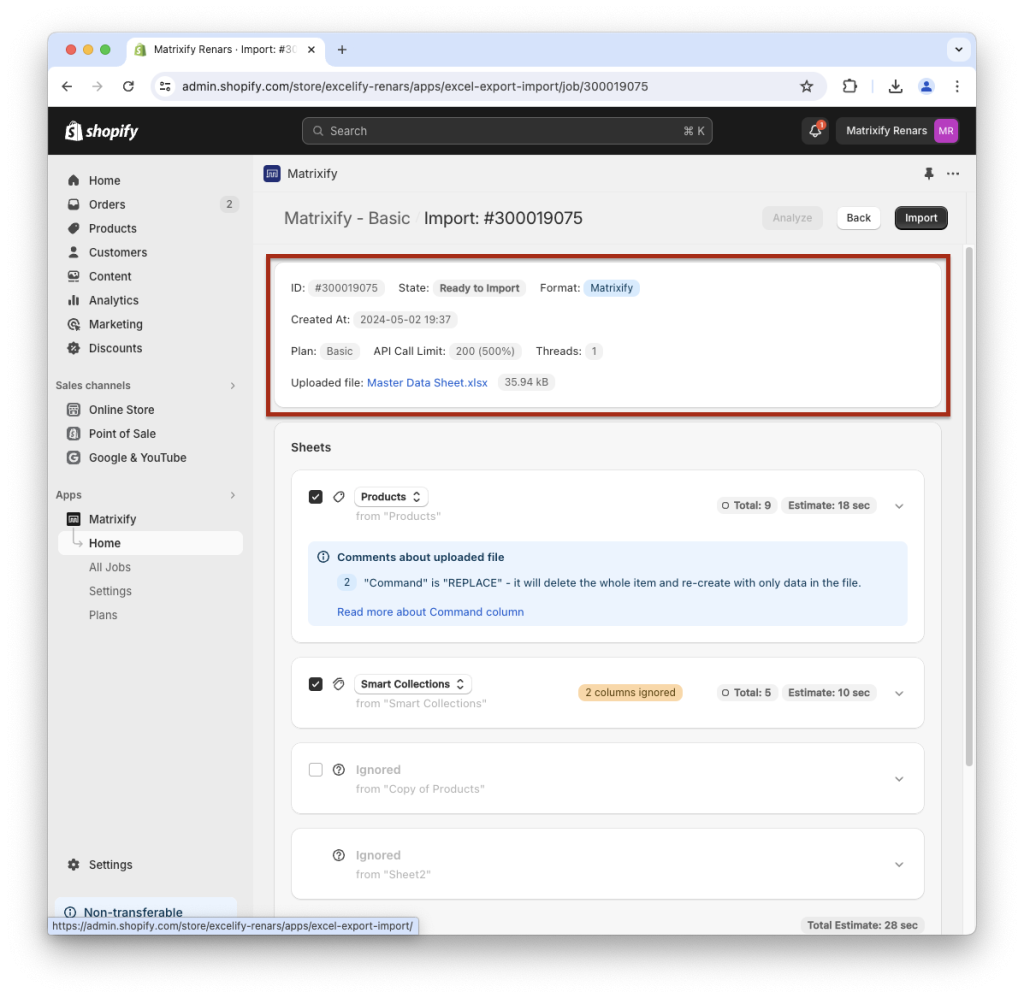Viewport: 1024px width, 998px height.
Task: Open the Products sheet type selector
Action: coord(390,496)
